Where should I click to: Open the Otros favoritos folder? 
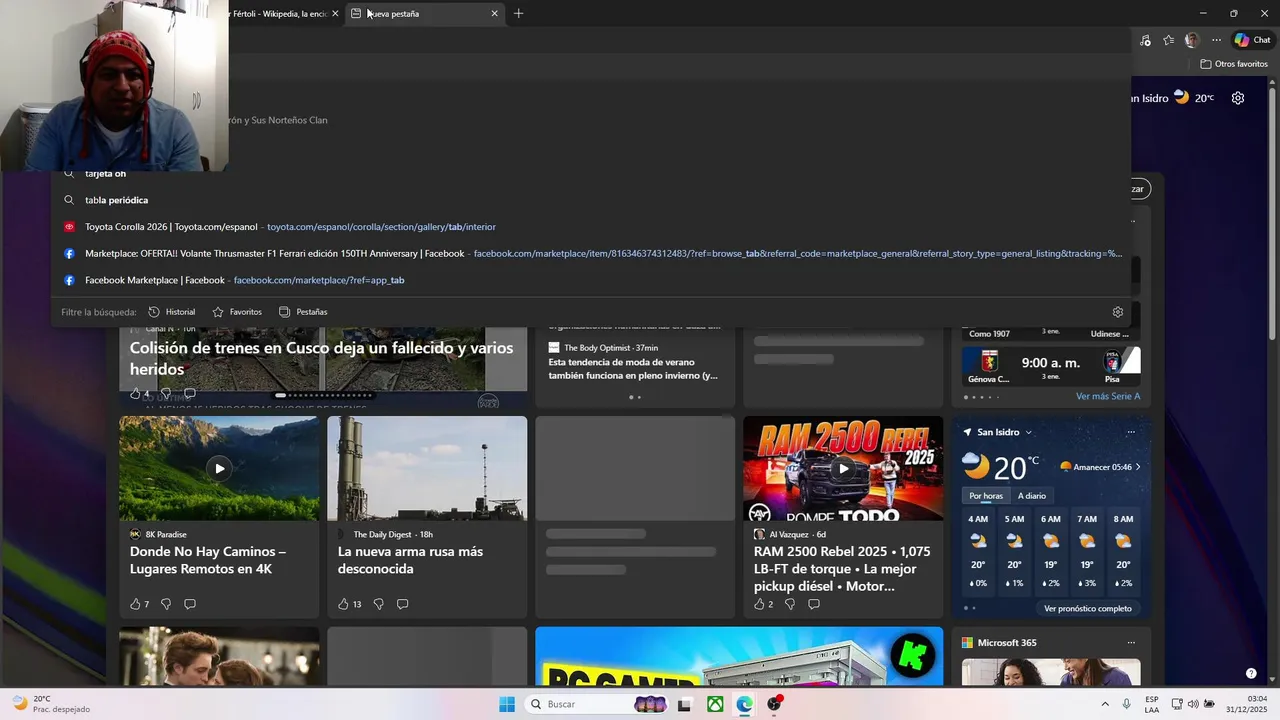tap(1234, 64)
